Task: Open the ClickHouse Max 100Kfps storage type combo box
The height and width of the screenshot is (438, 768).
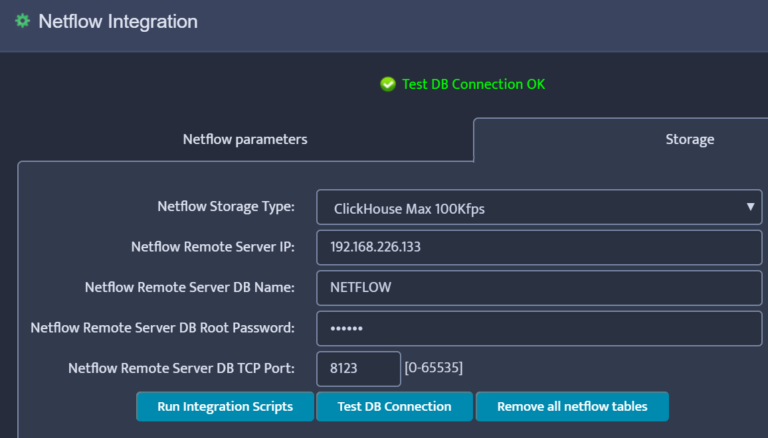Action: point(530,208)
